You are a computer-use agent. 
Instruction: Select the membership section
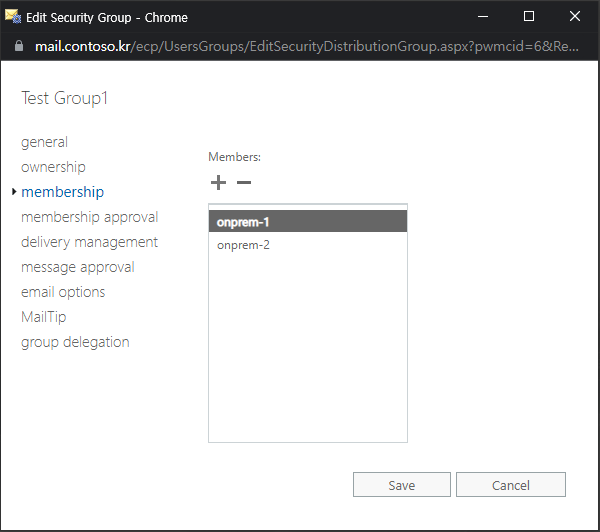(x=62, y=192)
